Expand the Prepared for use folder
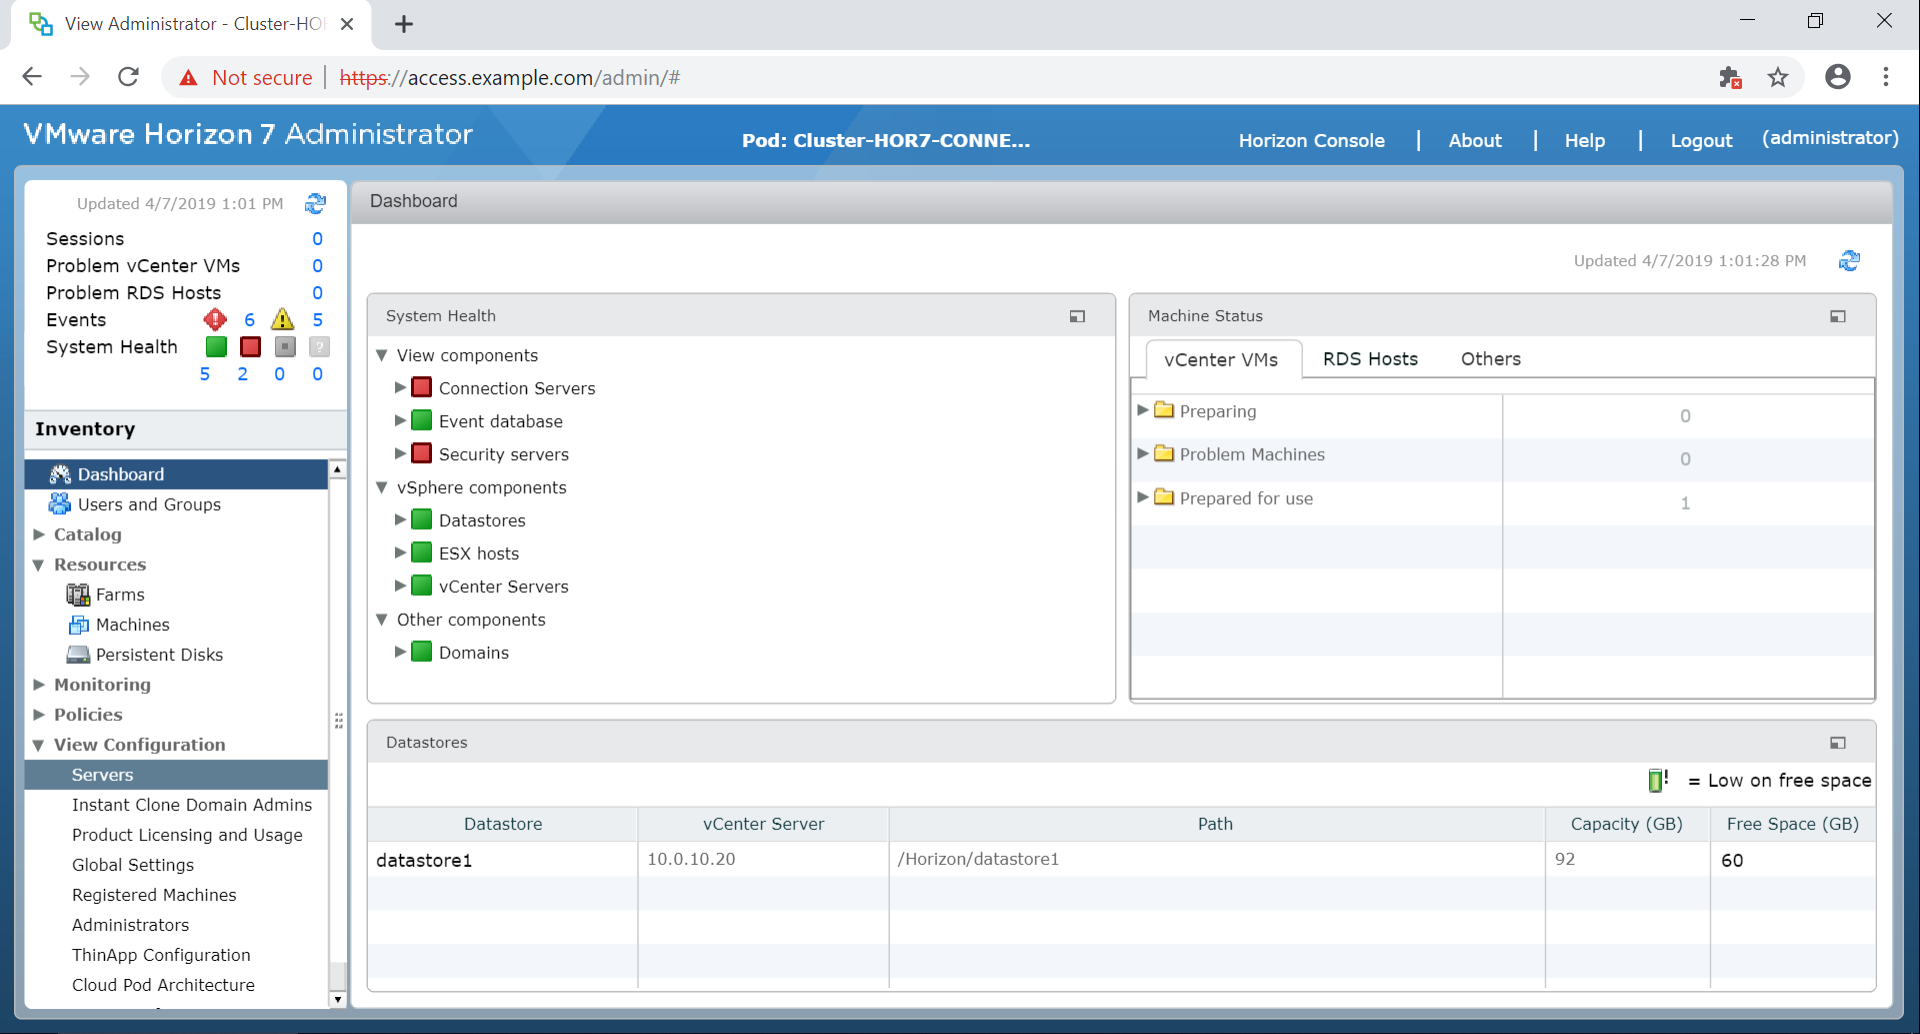This screenshot has width=1920, height=1034. tap(1143, 497)
